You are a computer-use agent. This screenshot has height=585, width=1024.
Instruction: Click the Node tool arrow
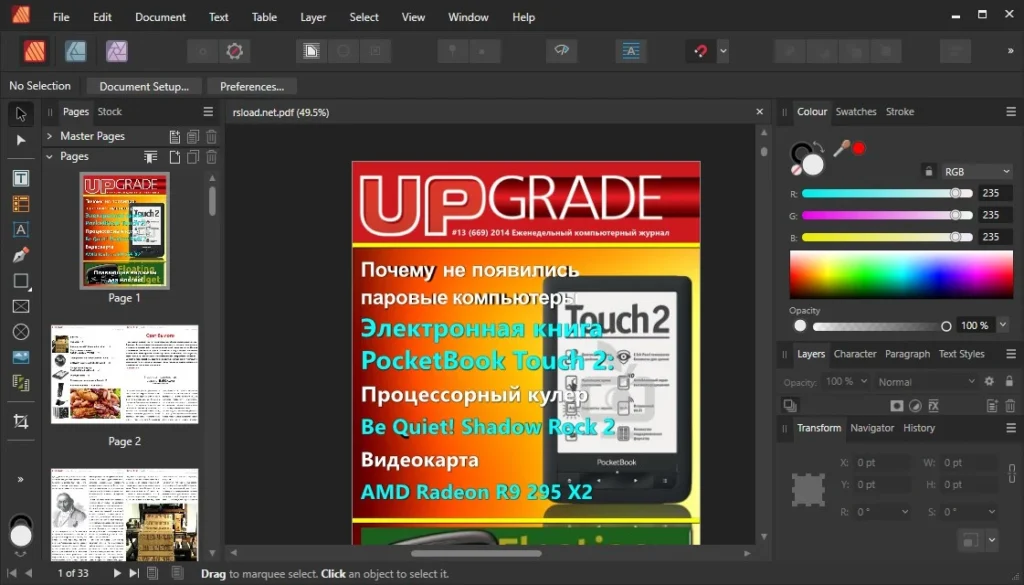click(21, 140)
